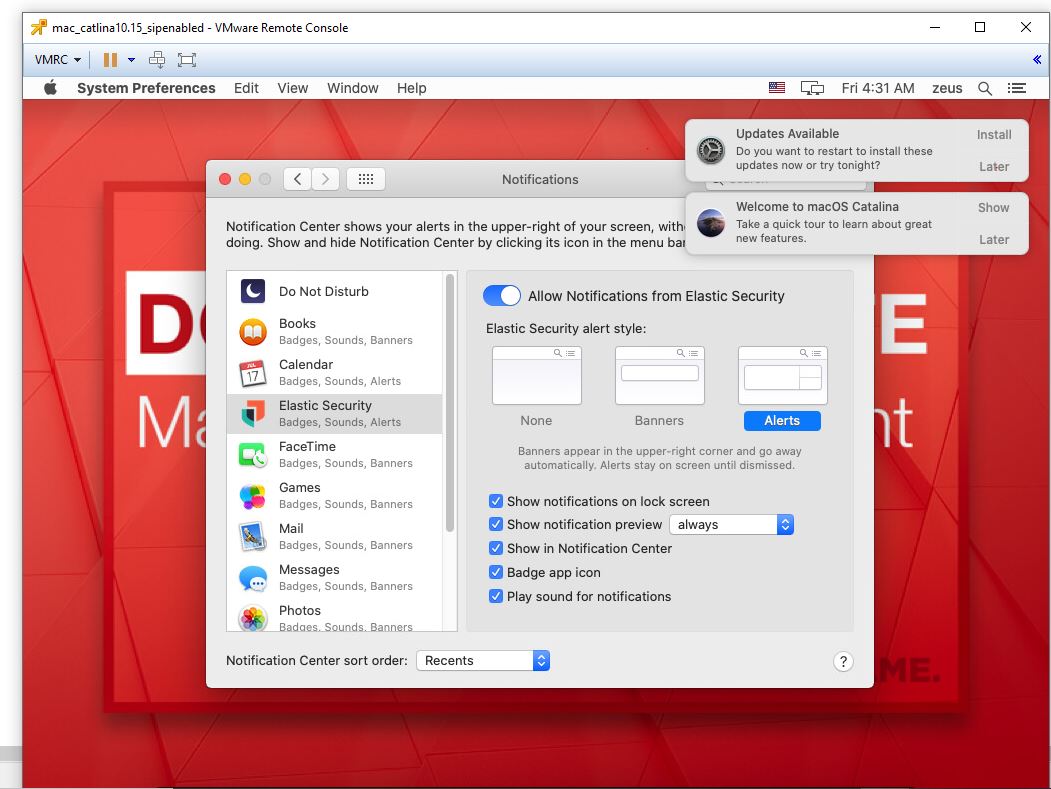Select Messages in the notifications list
The width and height of the screenshot is (1051, 789).
tap(309, 577)
